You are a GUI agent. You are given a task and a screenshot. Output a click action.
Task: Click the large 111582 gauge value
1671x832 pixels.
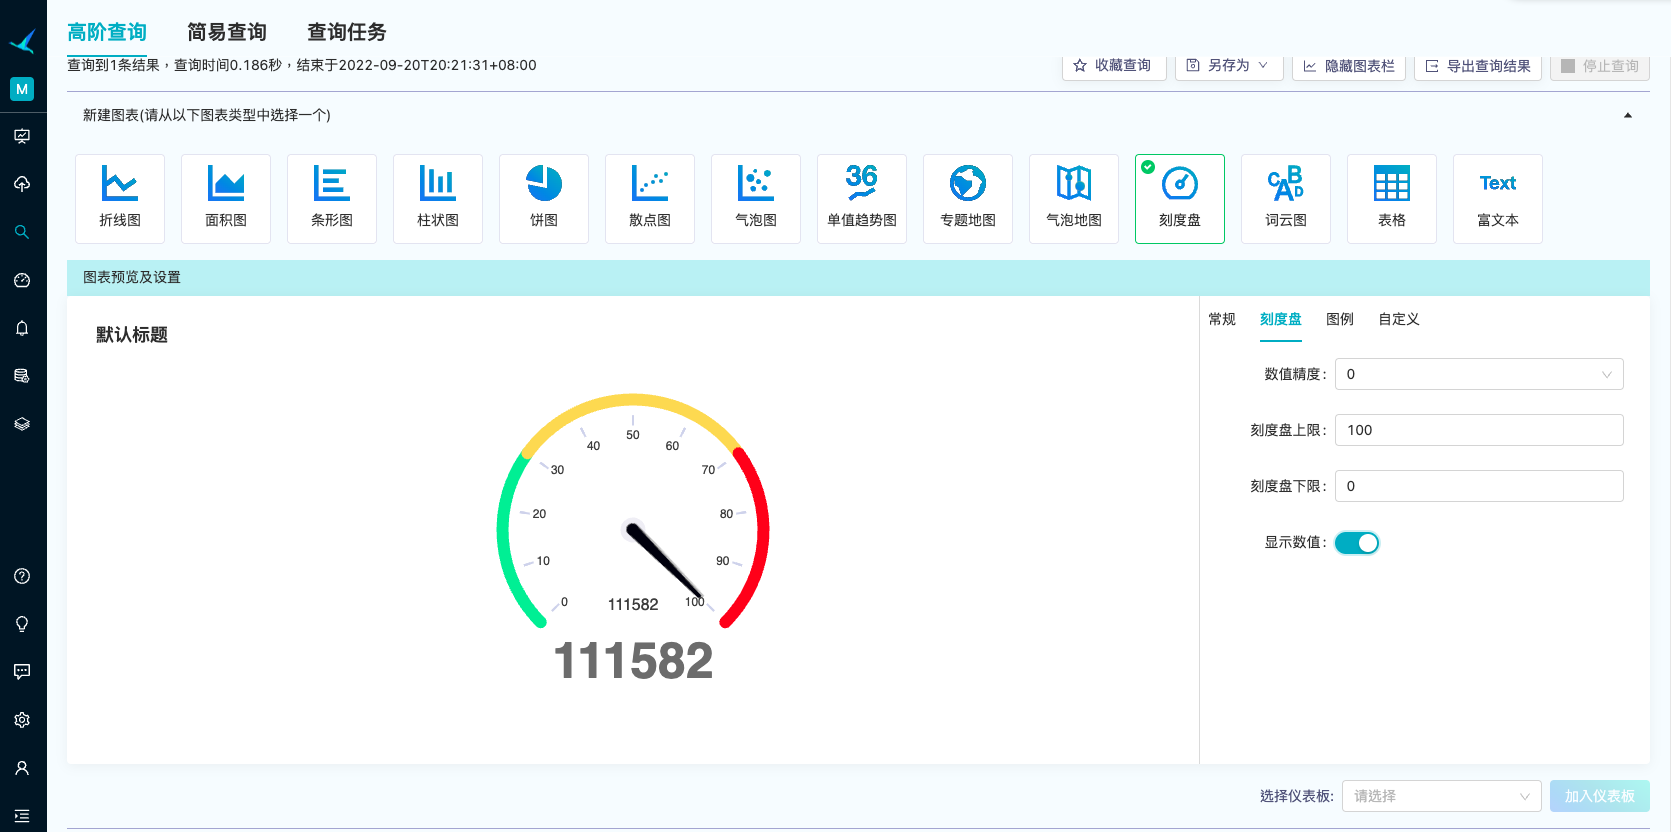[x=633, y=661]
